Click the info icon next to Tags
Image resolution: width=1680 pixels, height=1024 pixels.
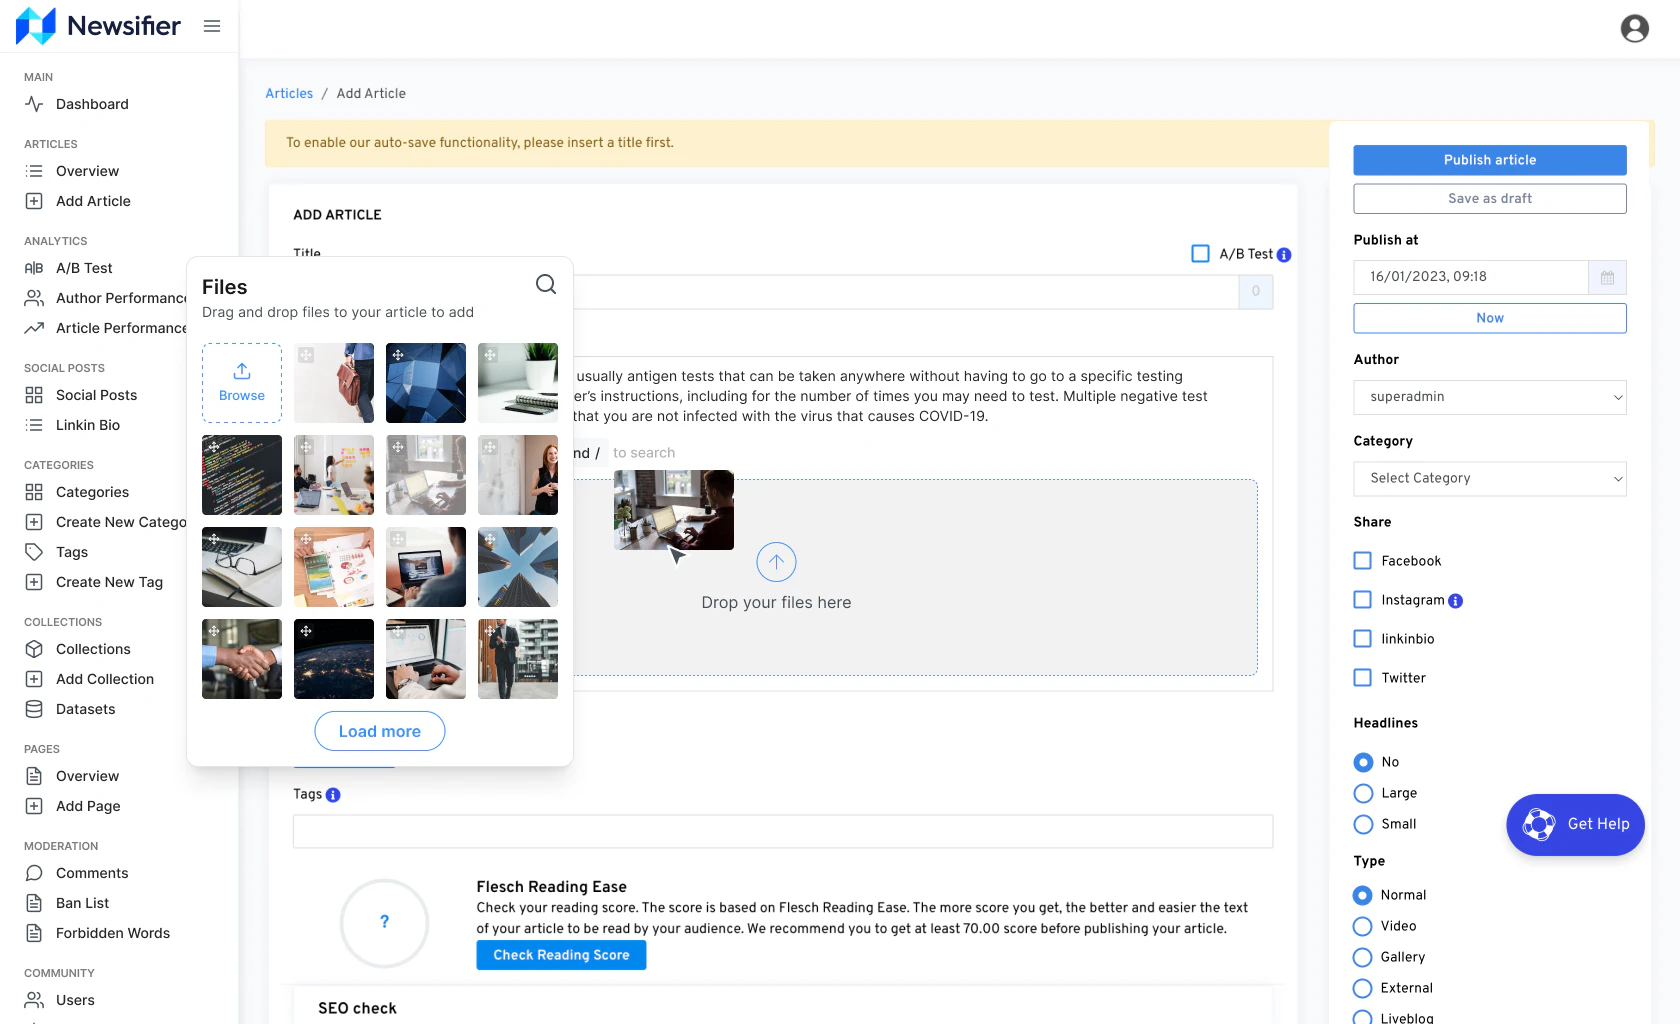[333, 794]
